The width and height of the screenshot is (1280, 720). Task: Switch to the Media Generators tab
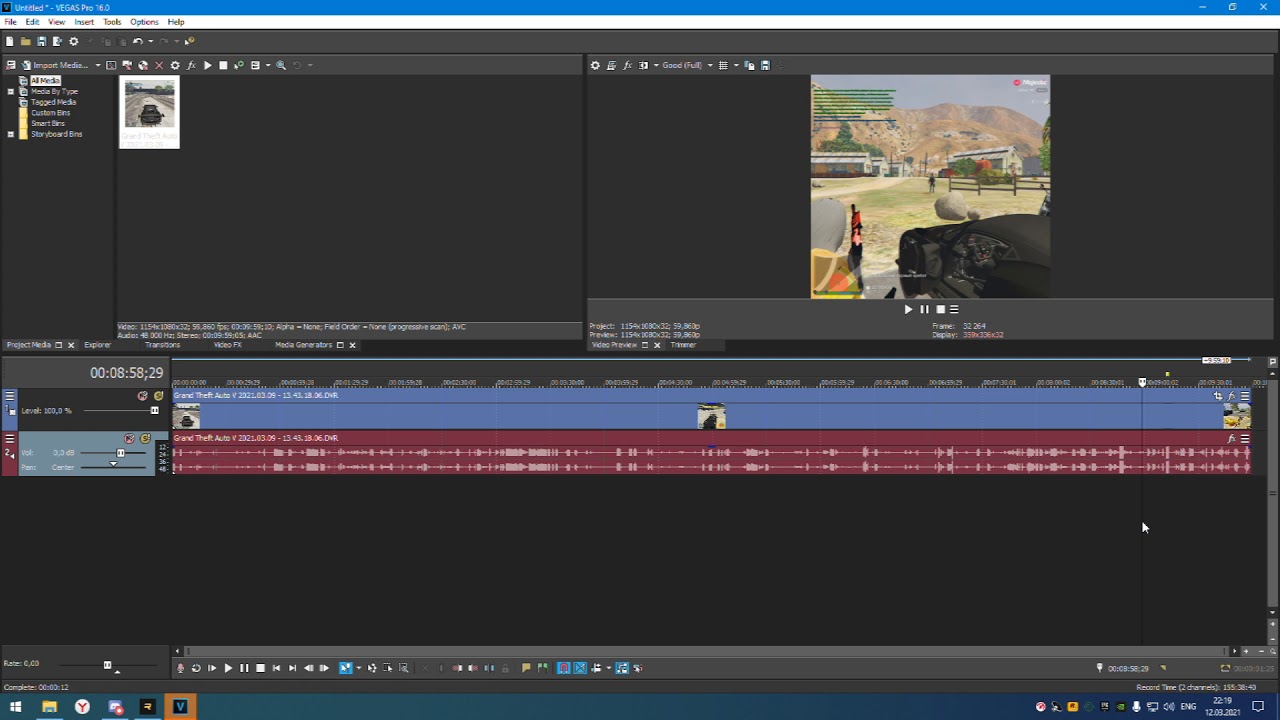click(x=303, y=345)
